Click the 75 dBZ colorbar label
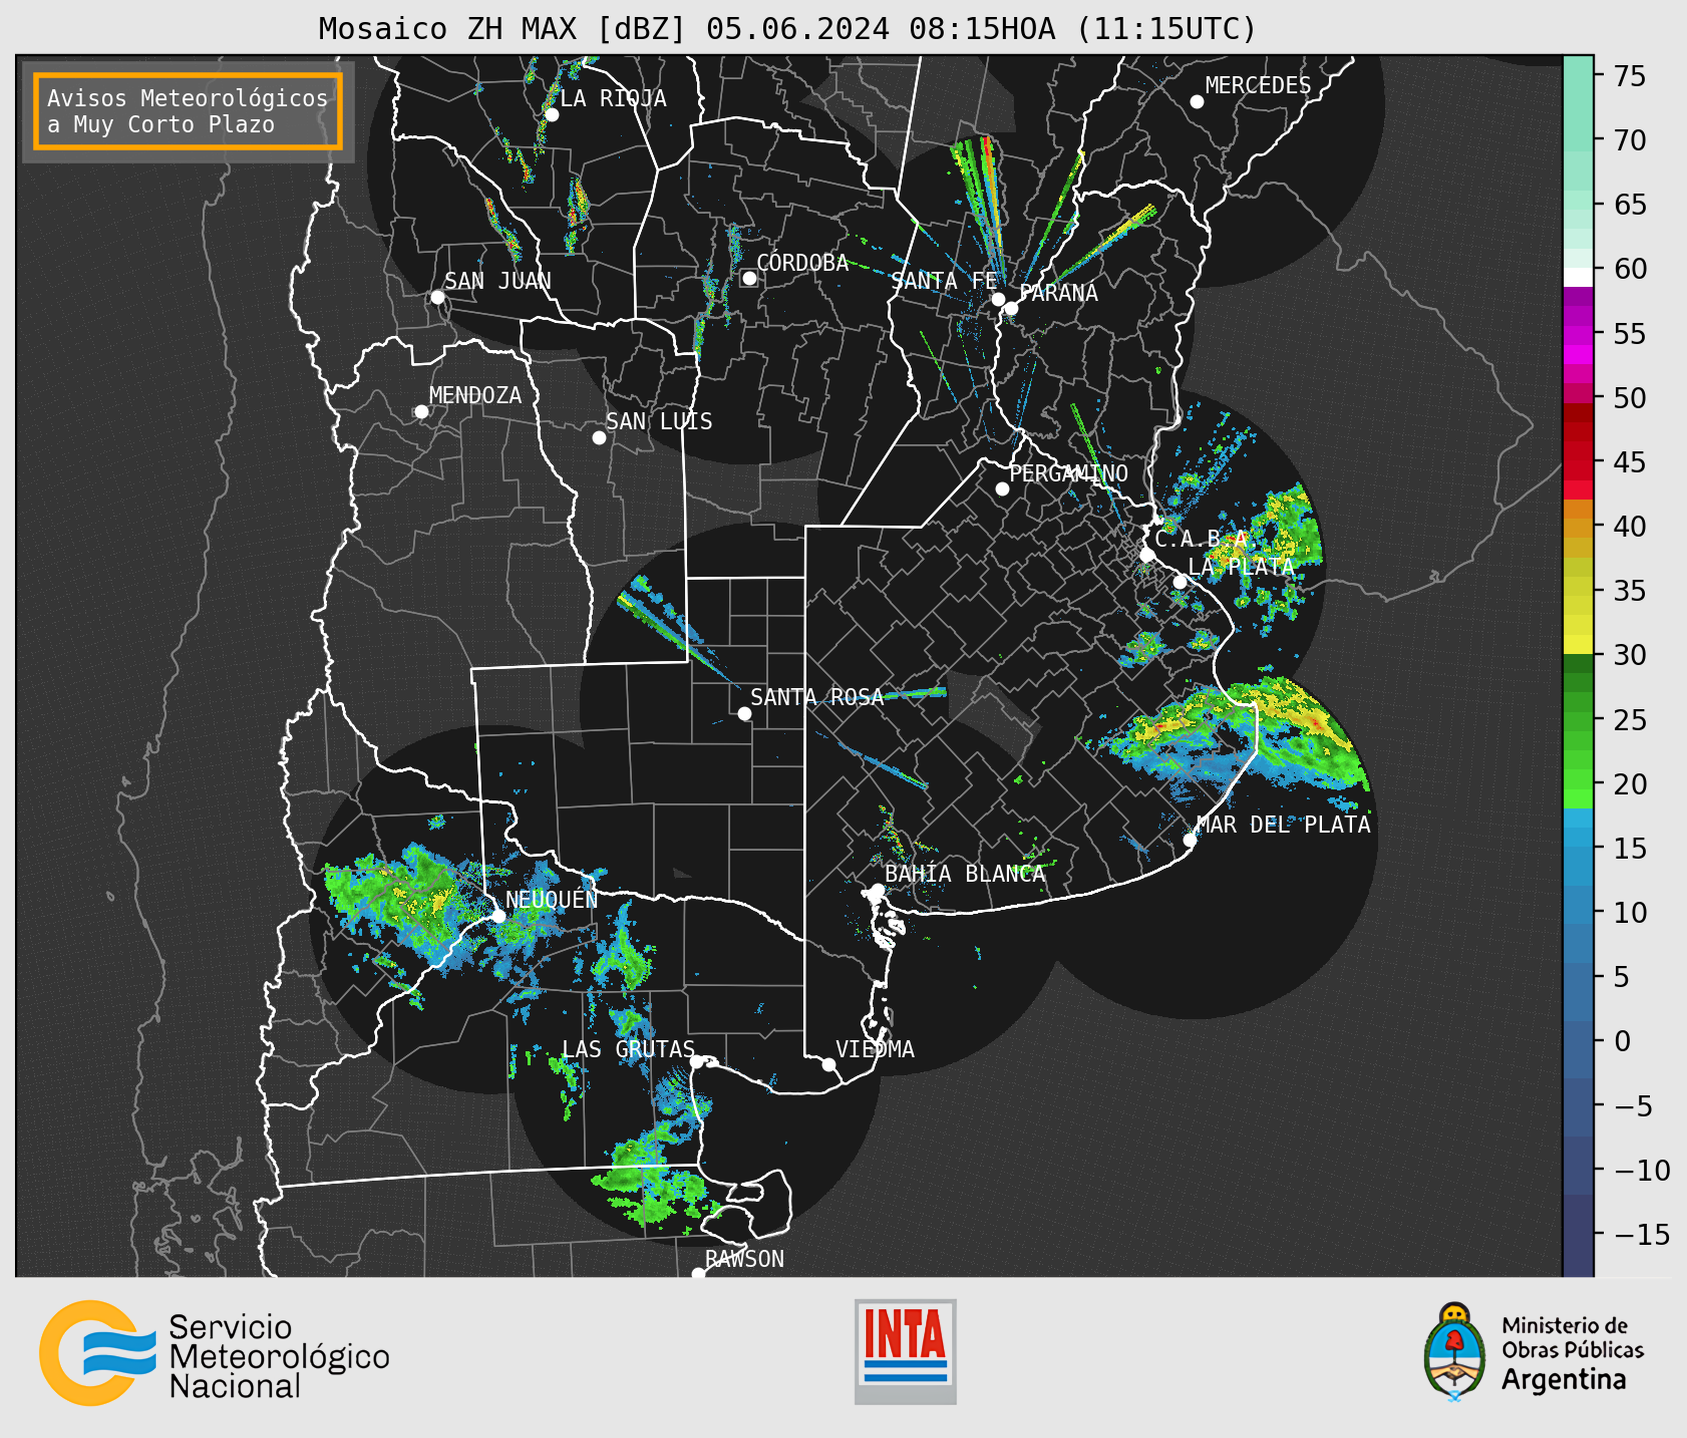The image size is (1687, 1438). point(1629,76)
